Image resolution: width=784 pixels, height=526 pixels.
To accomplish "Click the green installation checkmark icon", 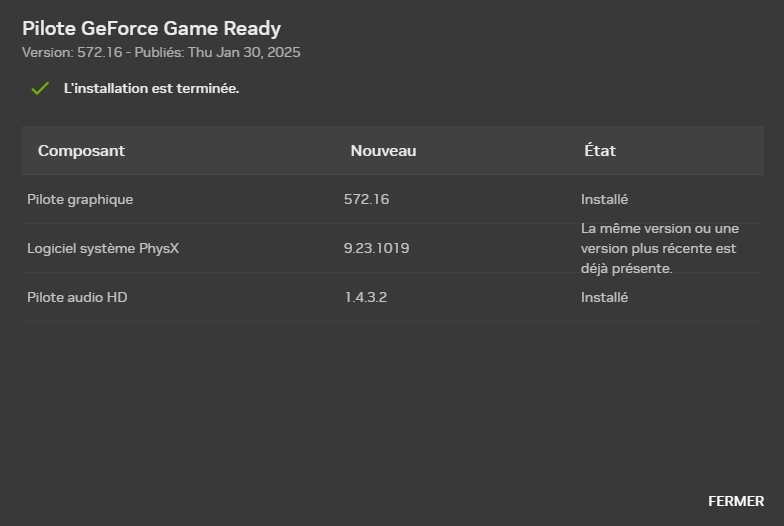I will (40, 89).
